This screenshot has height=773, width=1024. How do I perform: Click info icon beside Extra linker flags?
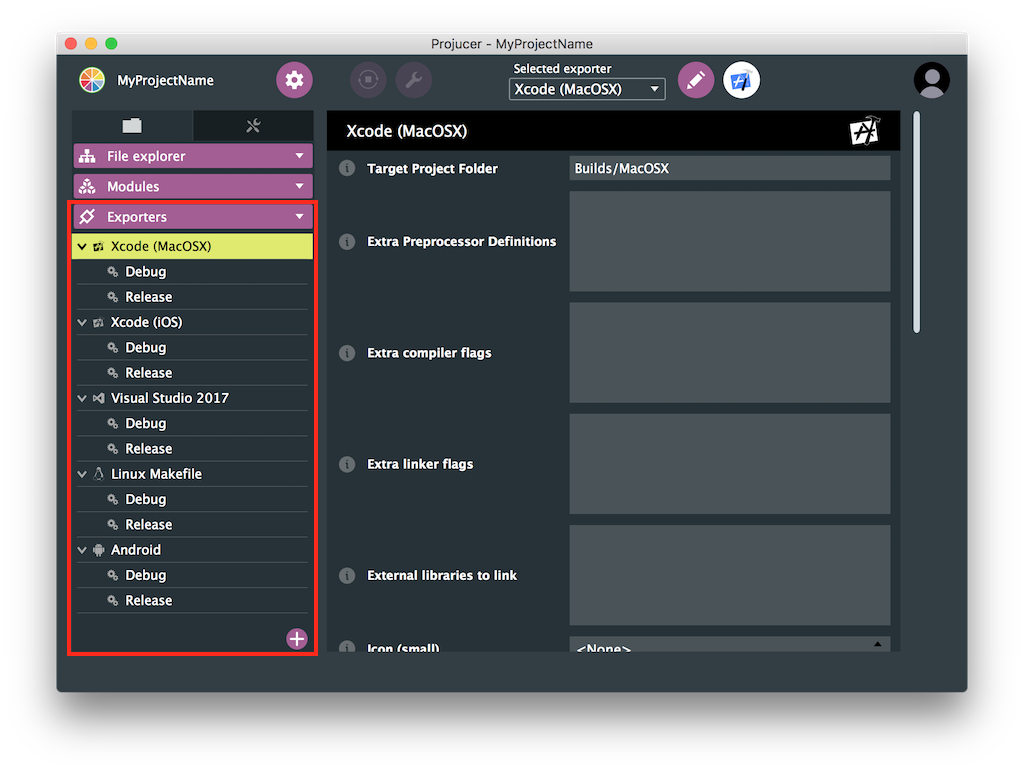click(347, 464)
